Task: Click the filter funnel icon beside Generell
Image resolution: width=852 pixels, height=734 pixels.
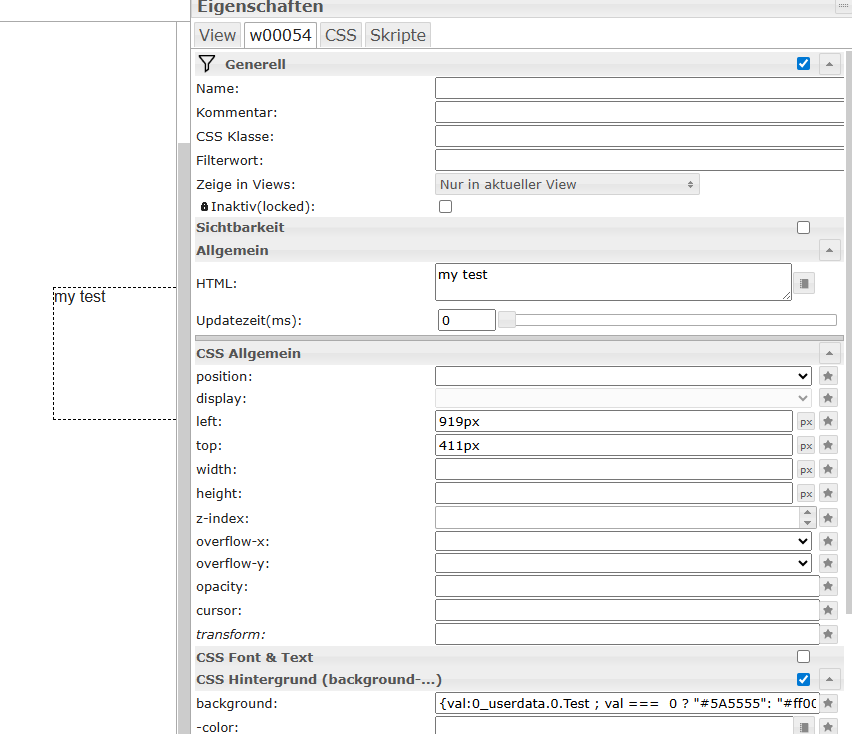Action: (x=207, y=64)
